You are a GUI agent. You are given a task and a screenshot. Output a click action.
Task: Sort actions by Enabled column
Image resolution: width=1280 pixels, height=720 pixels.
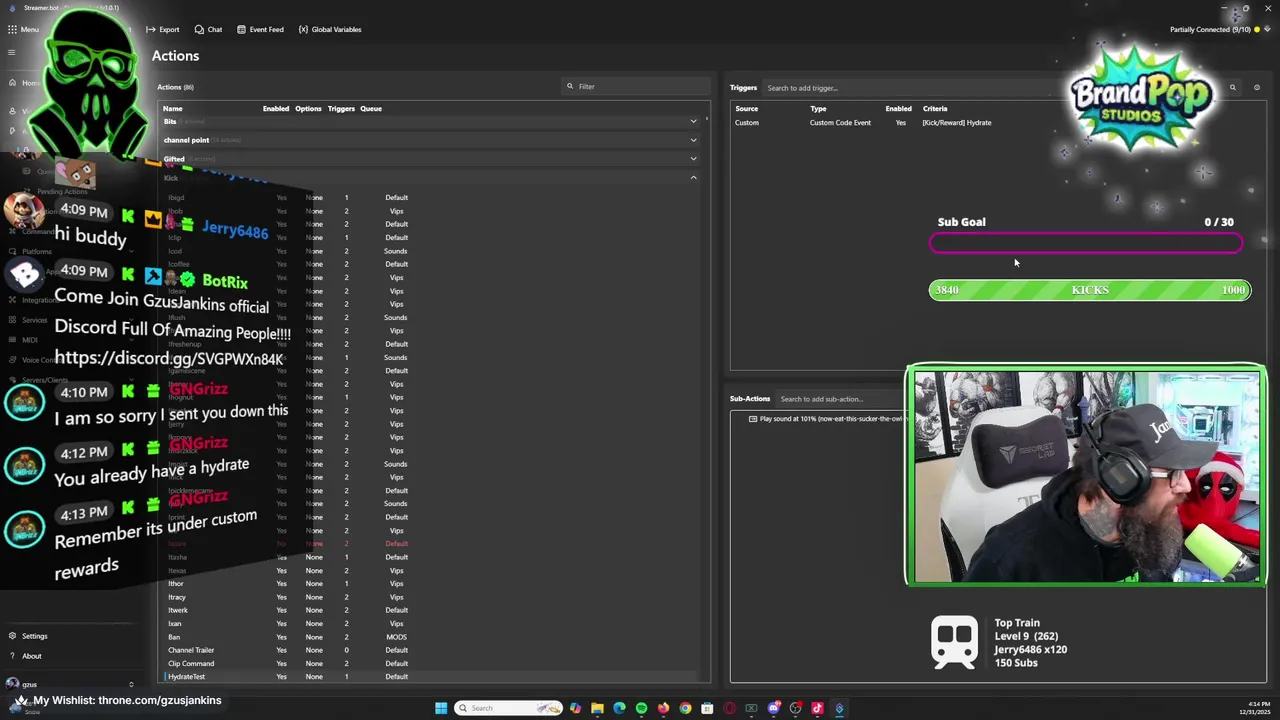pyautogui.click(x=276, y=108)
